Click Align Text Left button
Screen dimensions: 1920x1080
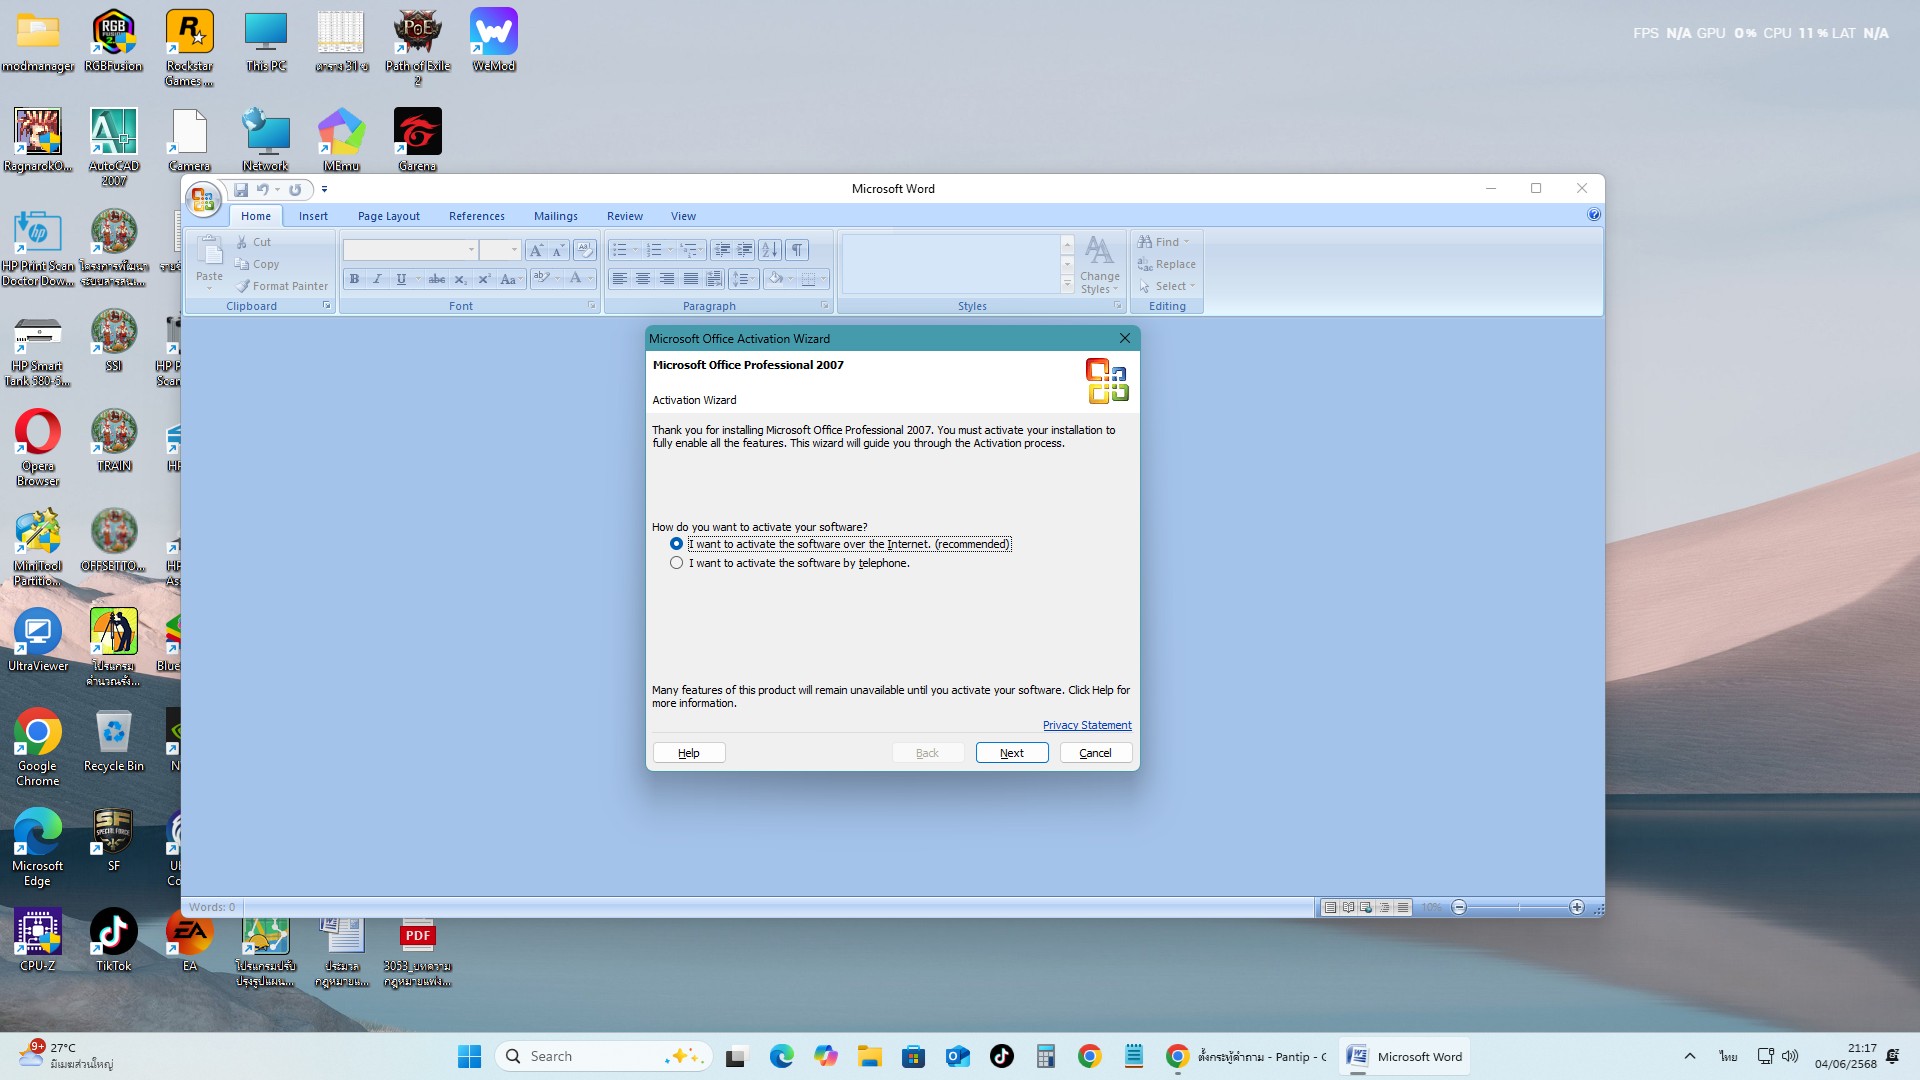(620, 279)
